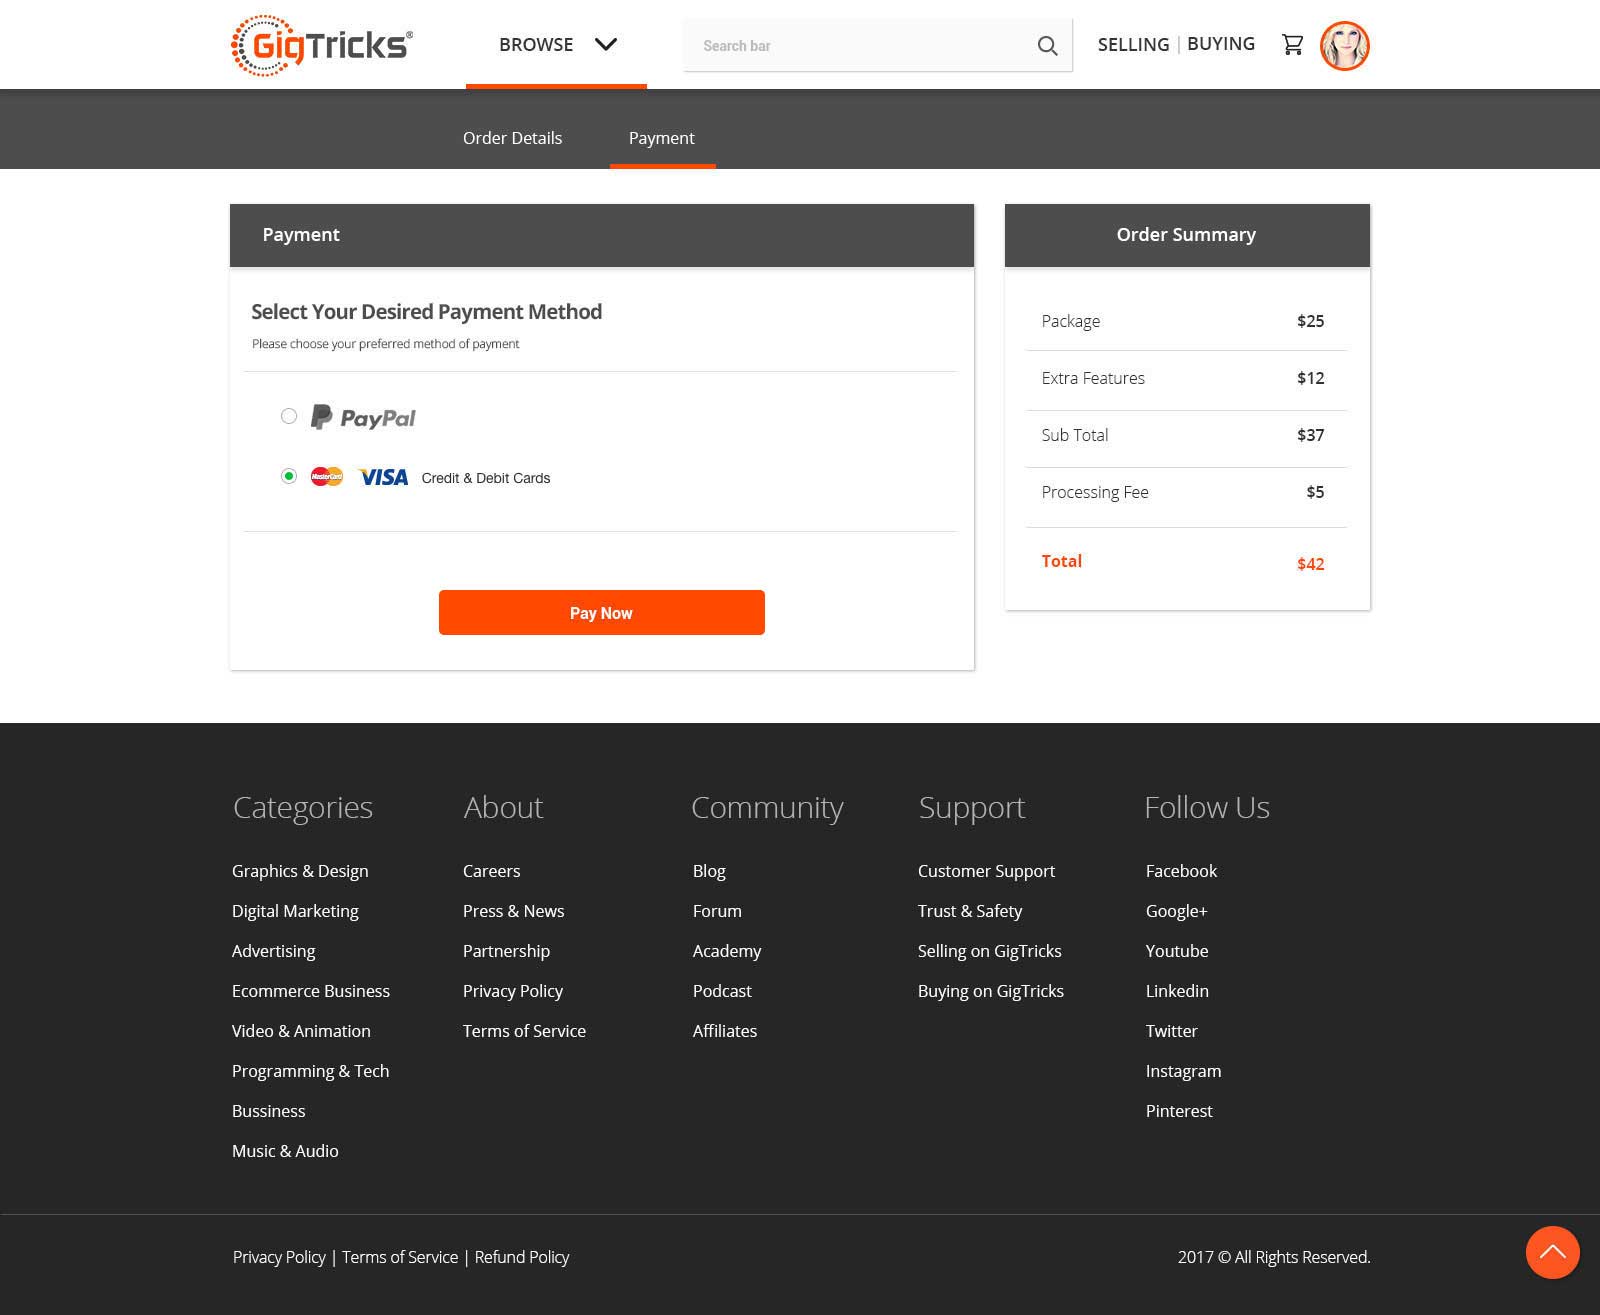Viewport: 1600px width, 1315px height.
Task: Open the Graphics & Design category link
Action: point(300,871)
